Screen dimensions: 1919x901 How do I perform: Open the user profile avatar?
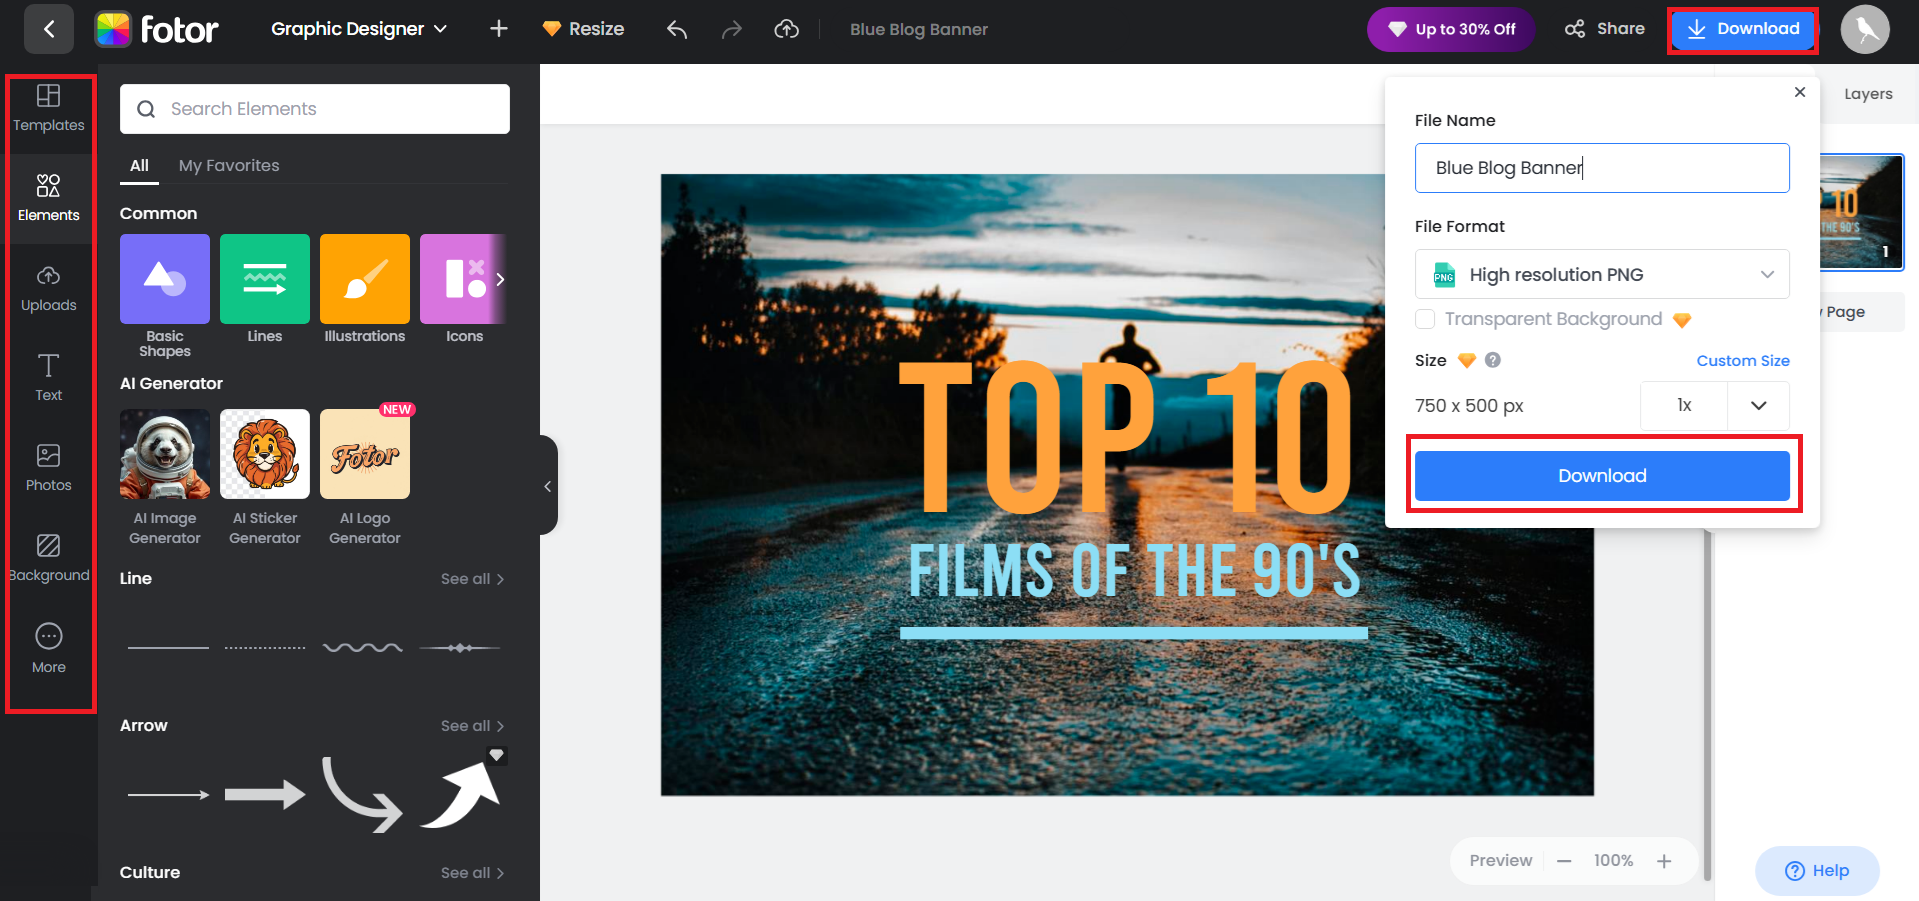[x=1865, y=29]
